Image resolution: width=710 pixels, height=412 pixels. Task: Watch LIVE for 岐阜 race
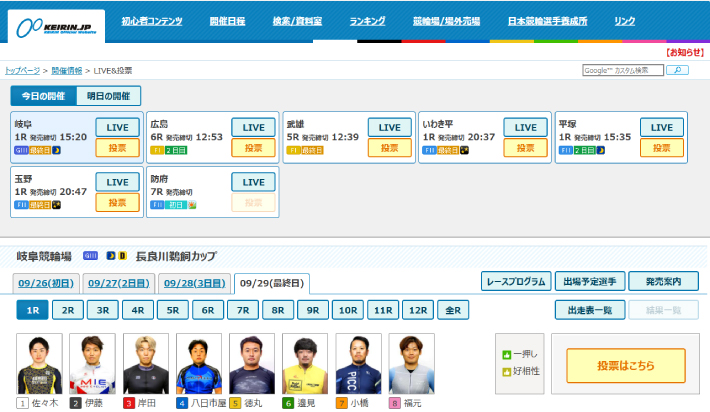click(118, 128)
